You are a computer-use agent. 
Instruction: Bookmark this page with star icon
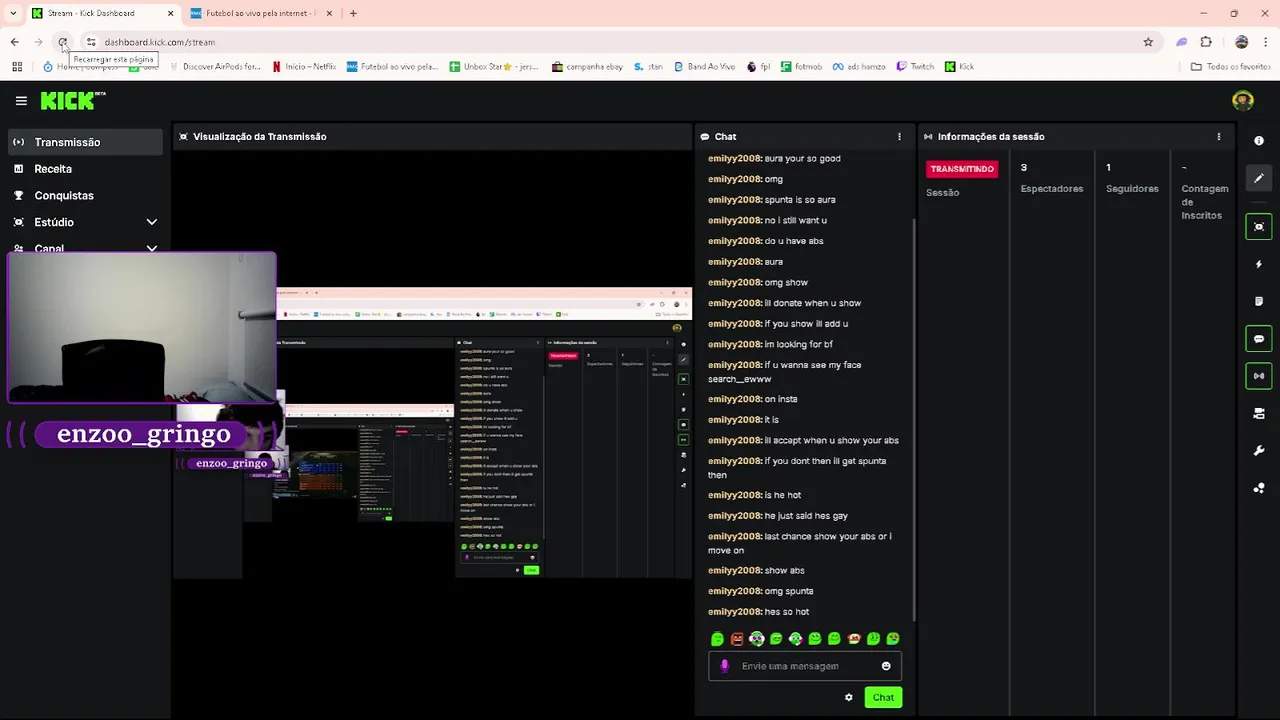[1148, 42]
